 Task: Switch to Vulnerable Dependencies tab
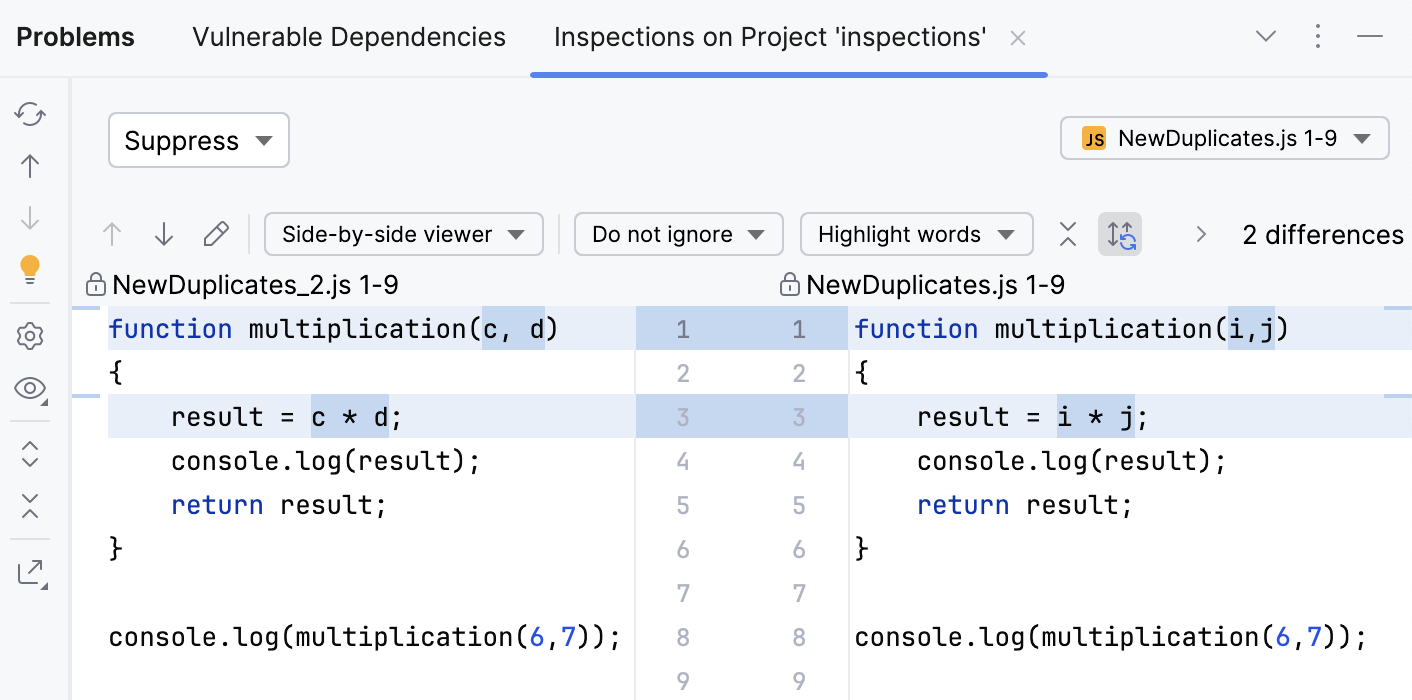pos(349,38)
